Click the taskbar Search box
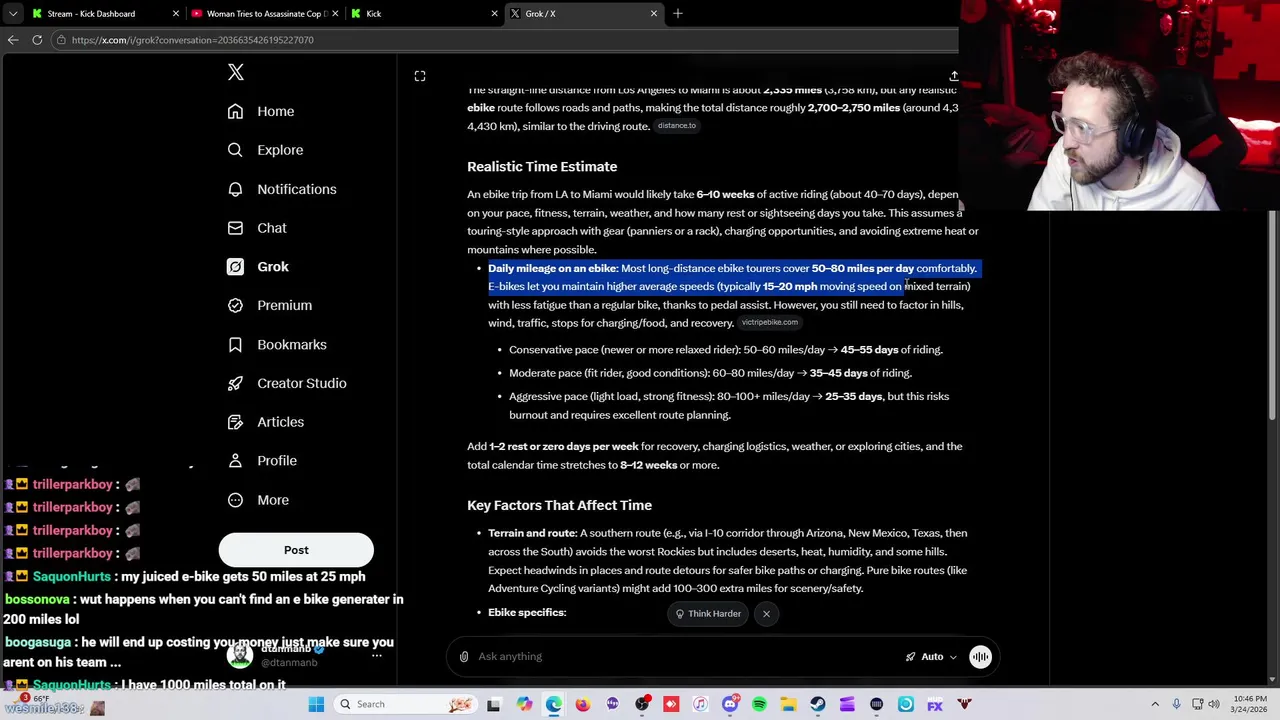 coord(405,705)
